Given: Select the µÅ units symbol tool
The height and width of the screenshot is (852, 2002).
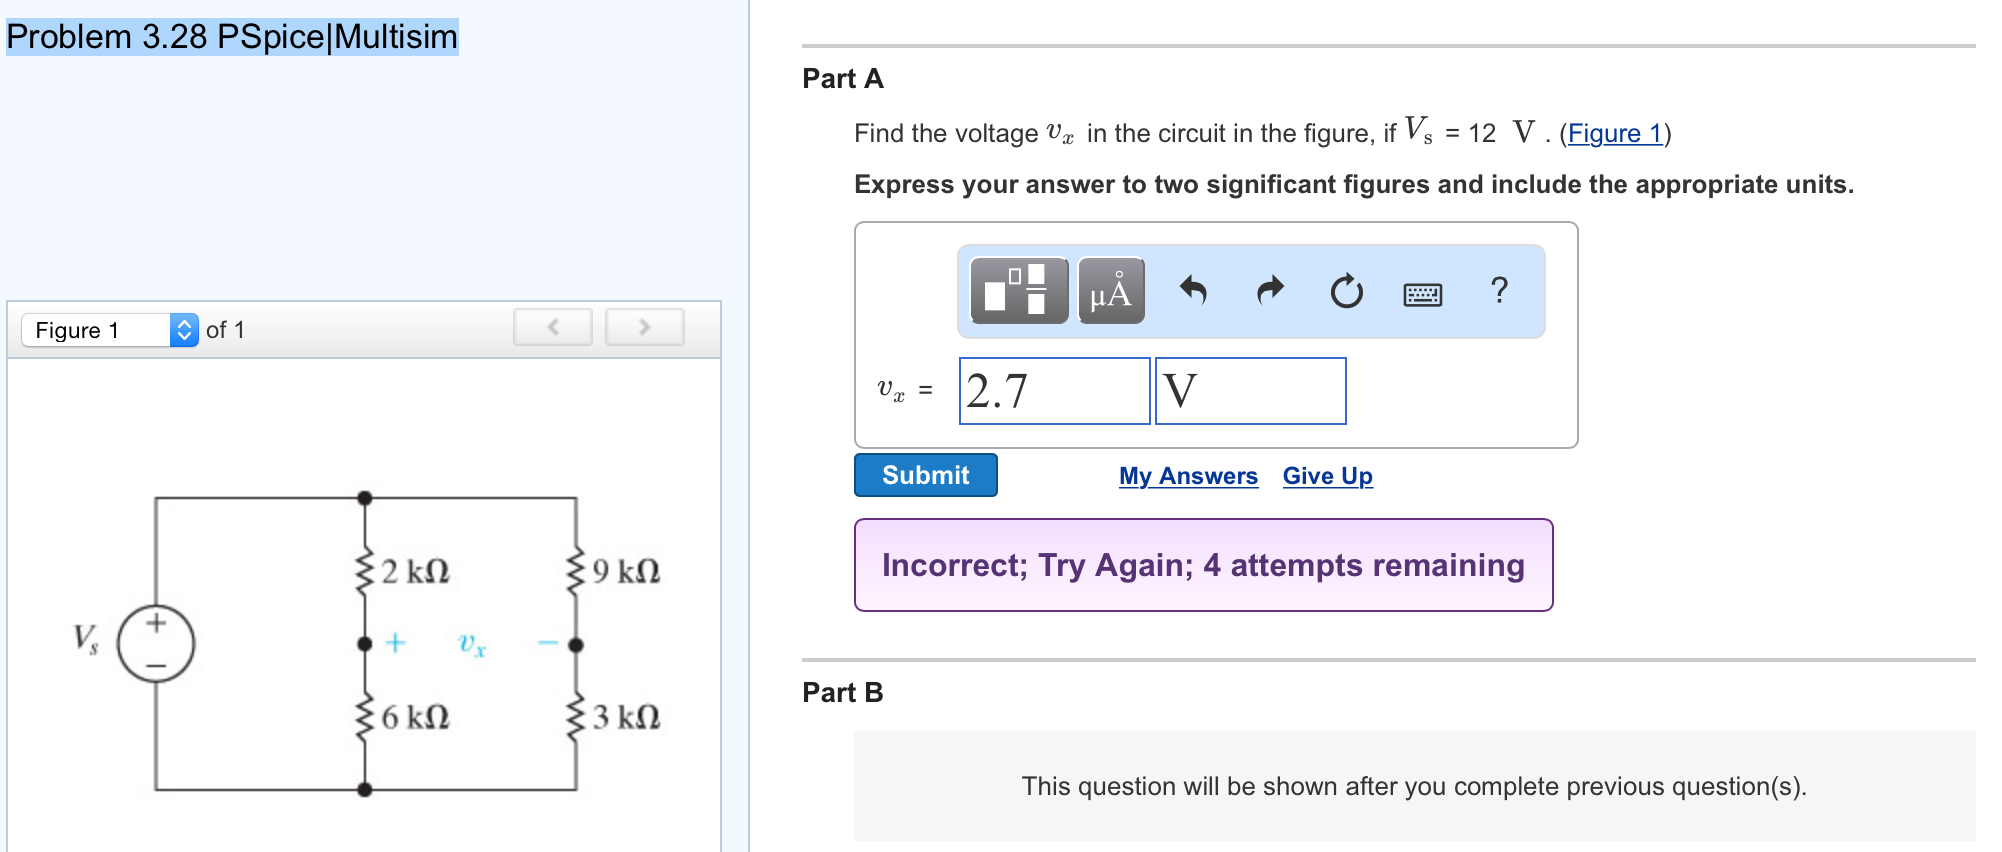Looking at the screenshot, I should pos(1110,291).
